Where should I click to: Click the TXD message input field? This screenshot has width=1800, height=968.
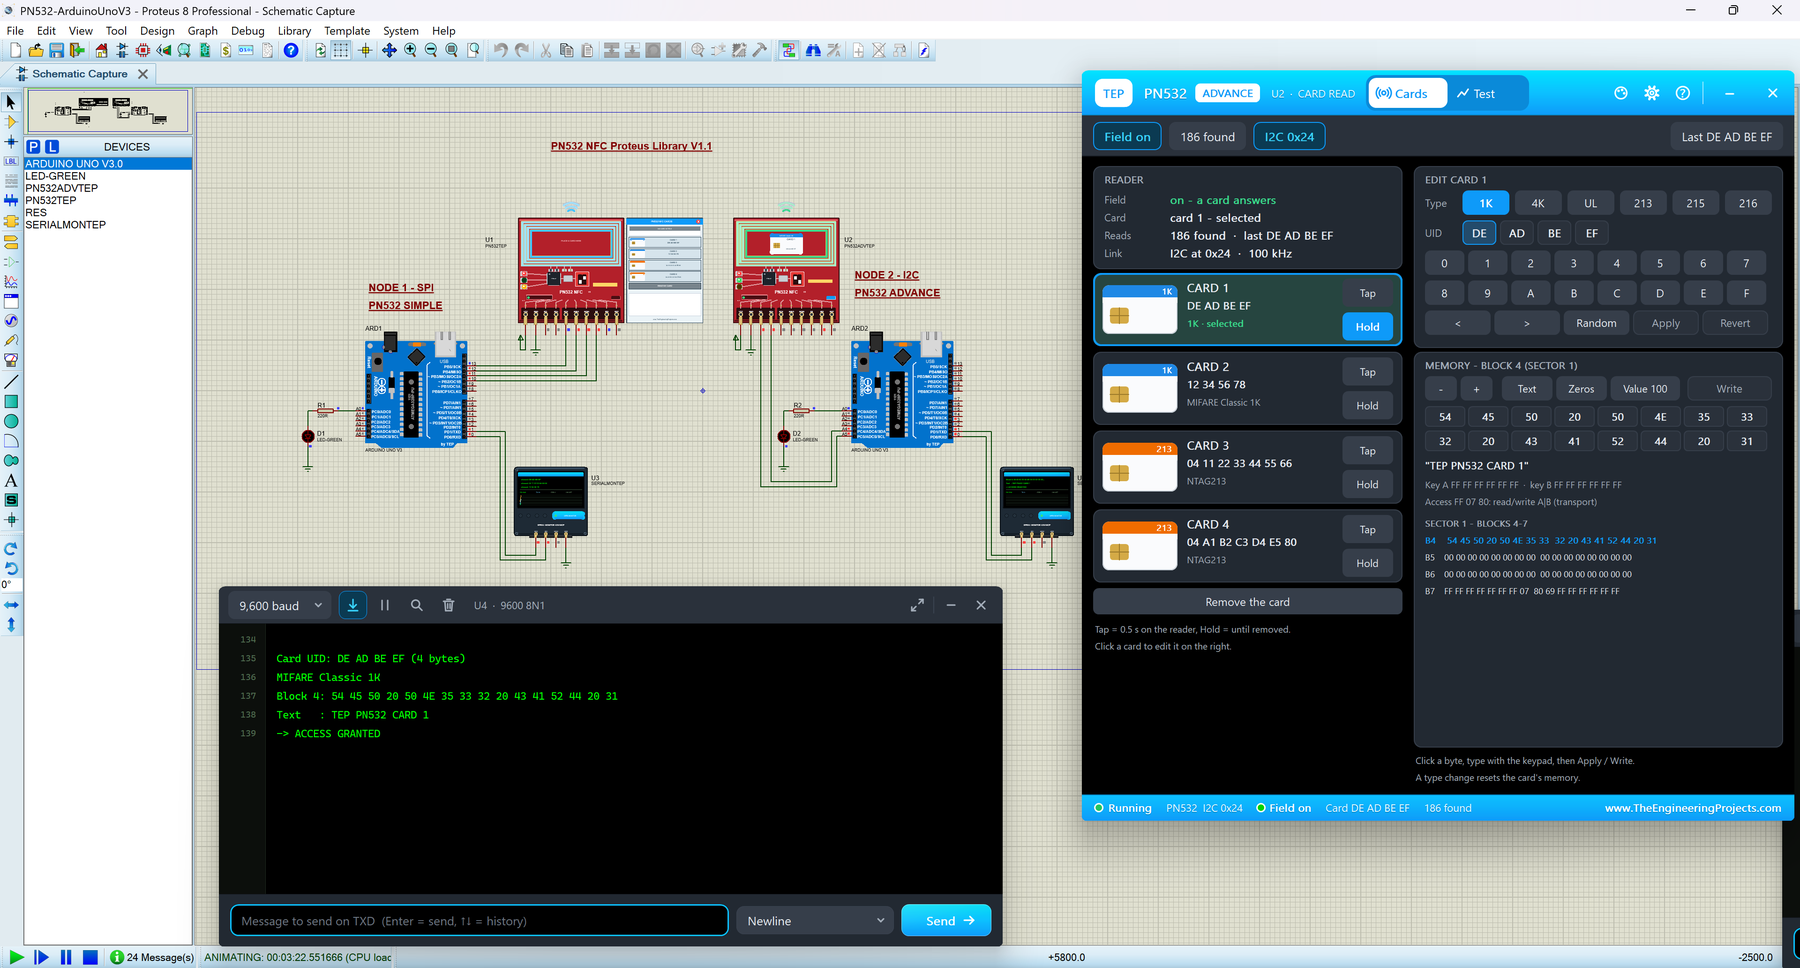pos(479,921)
